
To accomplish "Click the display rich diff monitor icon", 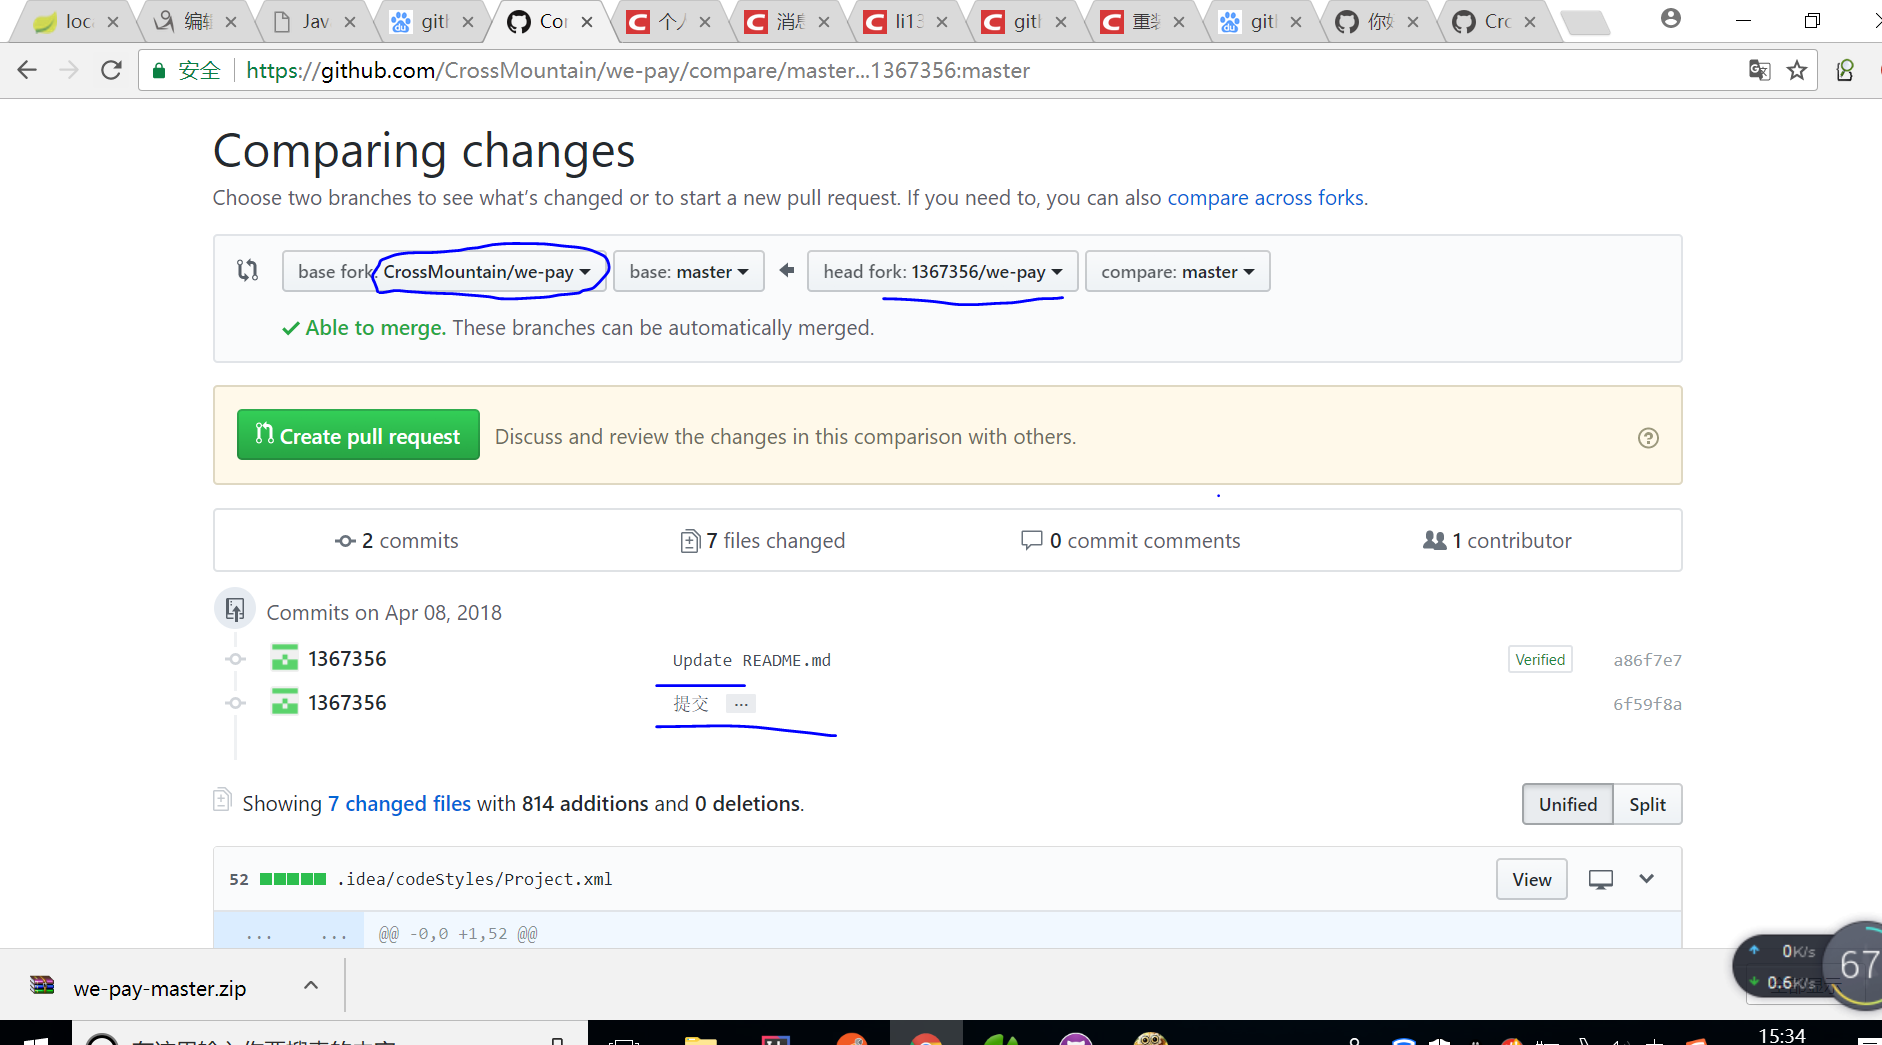I will click(1601, 880).
